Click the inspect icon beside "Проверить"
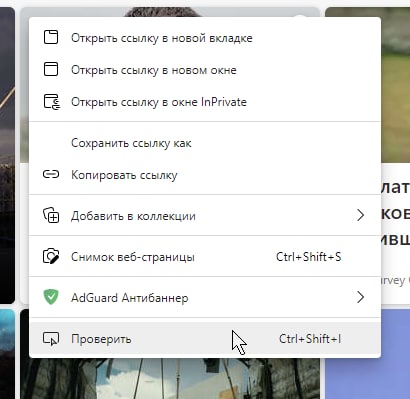Image resolution: width=410 pixels, height=399 pixels. pyautogui.click(x=51, y=339)
